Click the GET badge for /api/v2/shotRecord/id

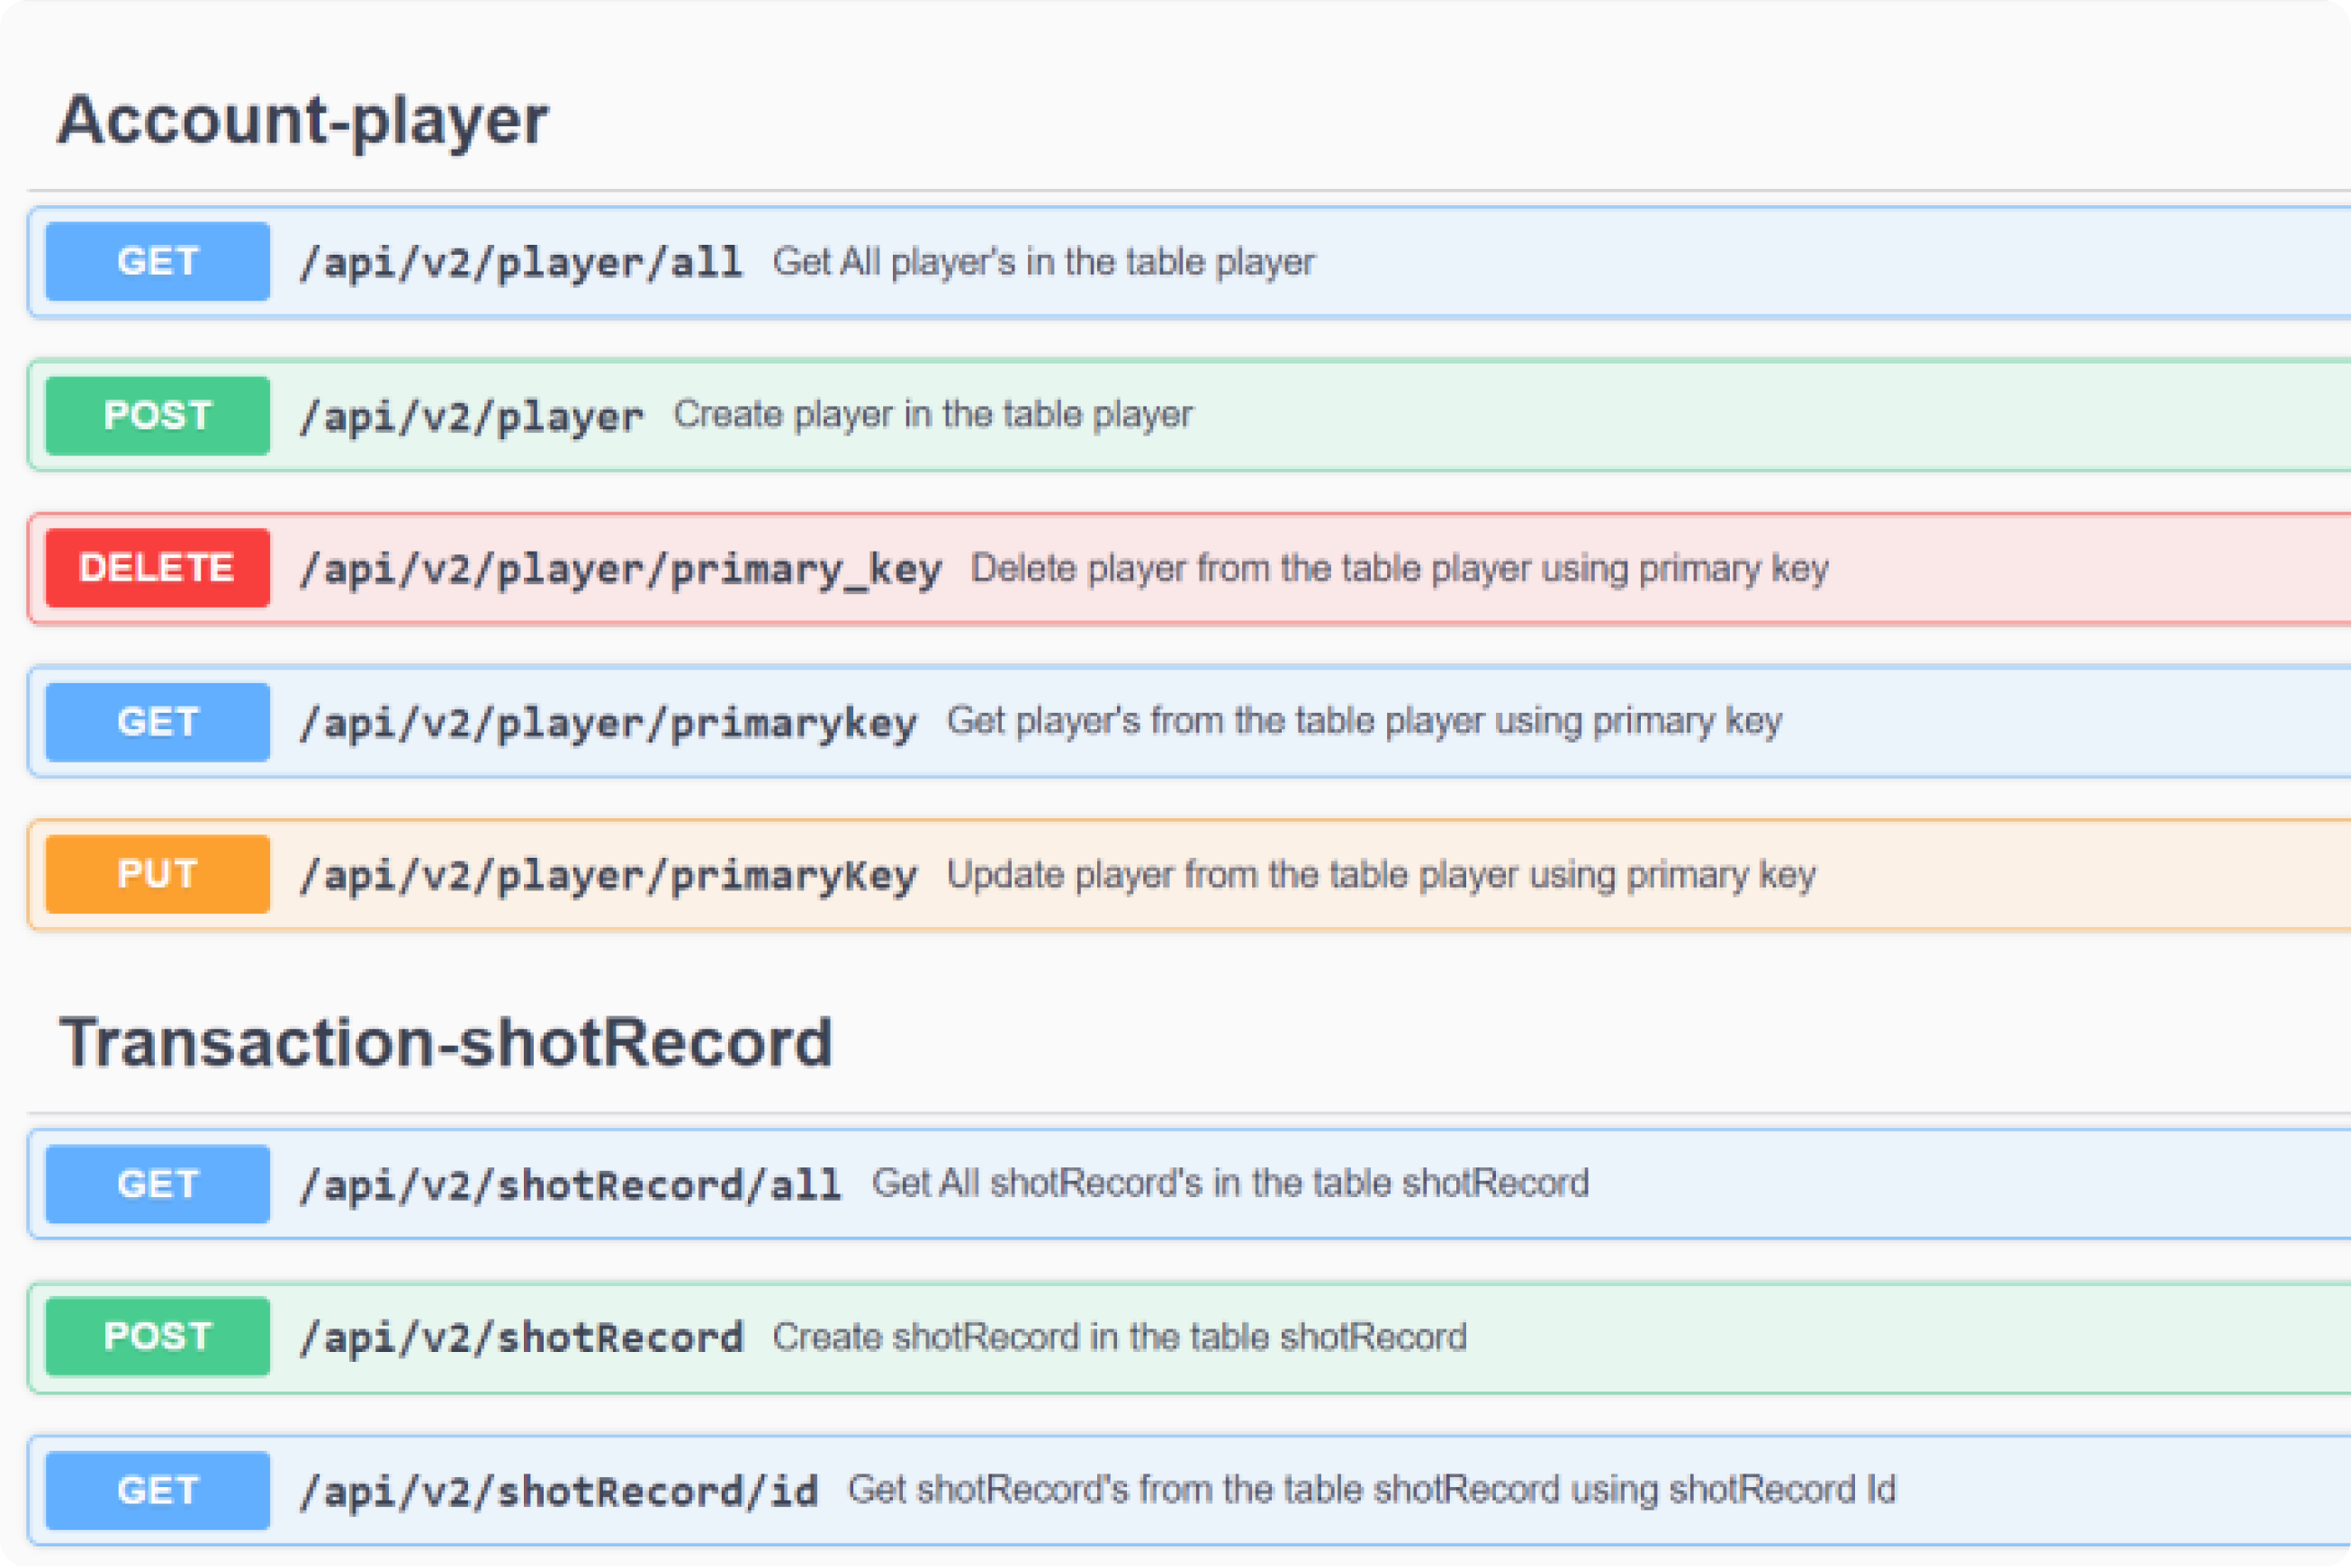coord(158,1491)
